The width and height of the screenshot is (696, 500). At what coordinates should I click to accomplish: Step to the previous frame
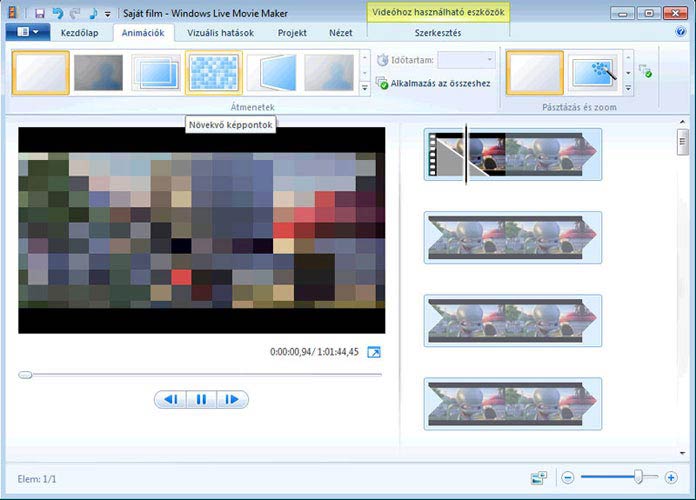[170, 399]
